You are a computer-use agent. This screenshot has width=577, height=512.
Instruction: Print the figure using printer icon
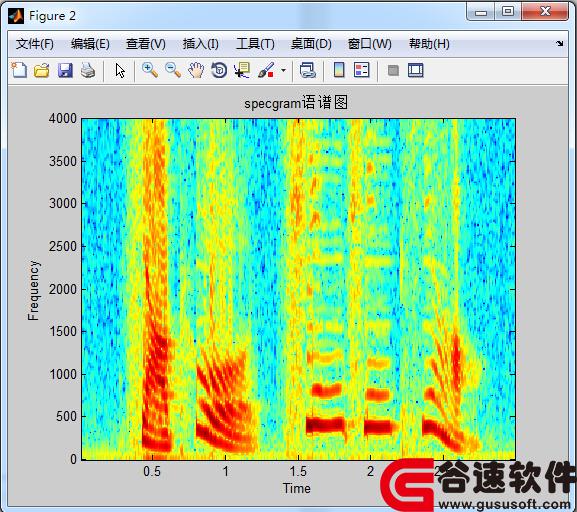(88, 70)
